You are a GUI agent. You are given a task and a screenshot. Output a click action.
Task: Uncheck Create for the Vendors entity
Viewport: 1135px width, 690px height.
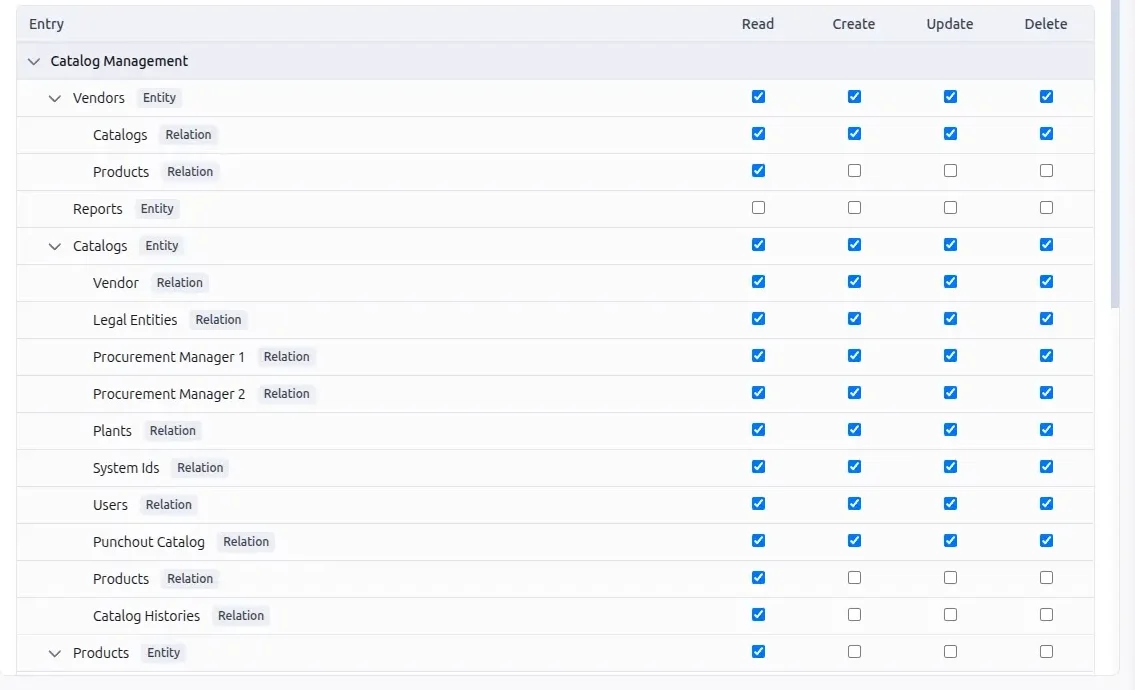(854, 96)
